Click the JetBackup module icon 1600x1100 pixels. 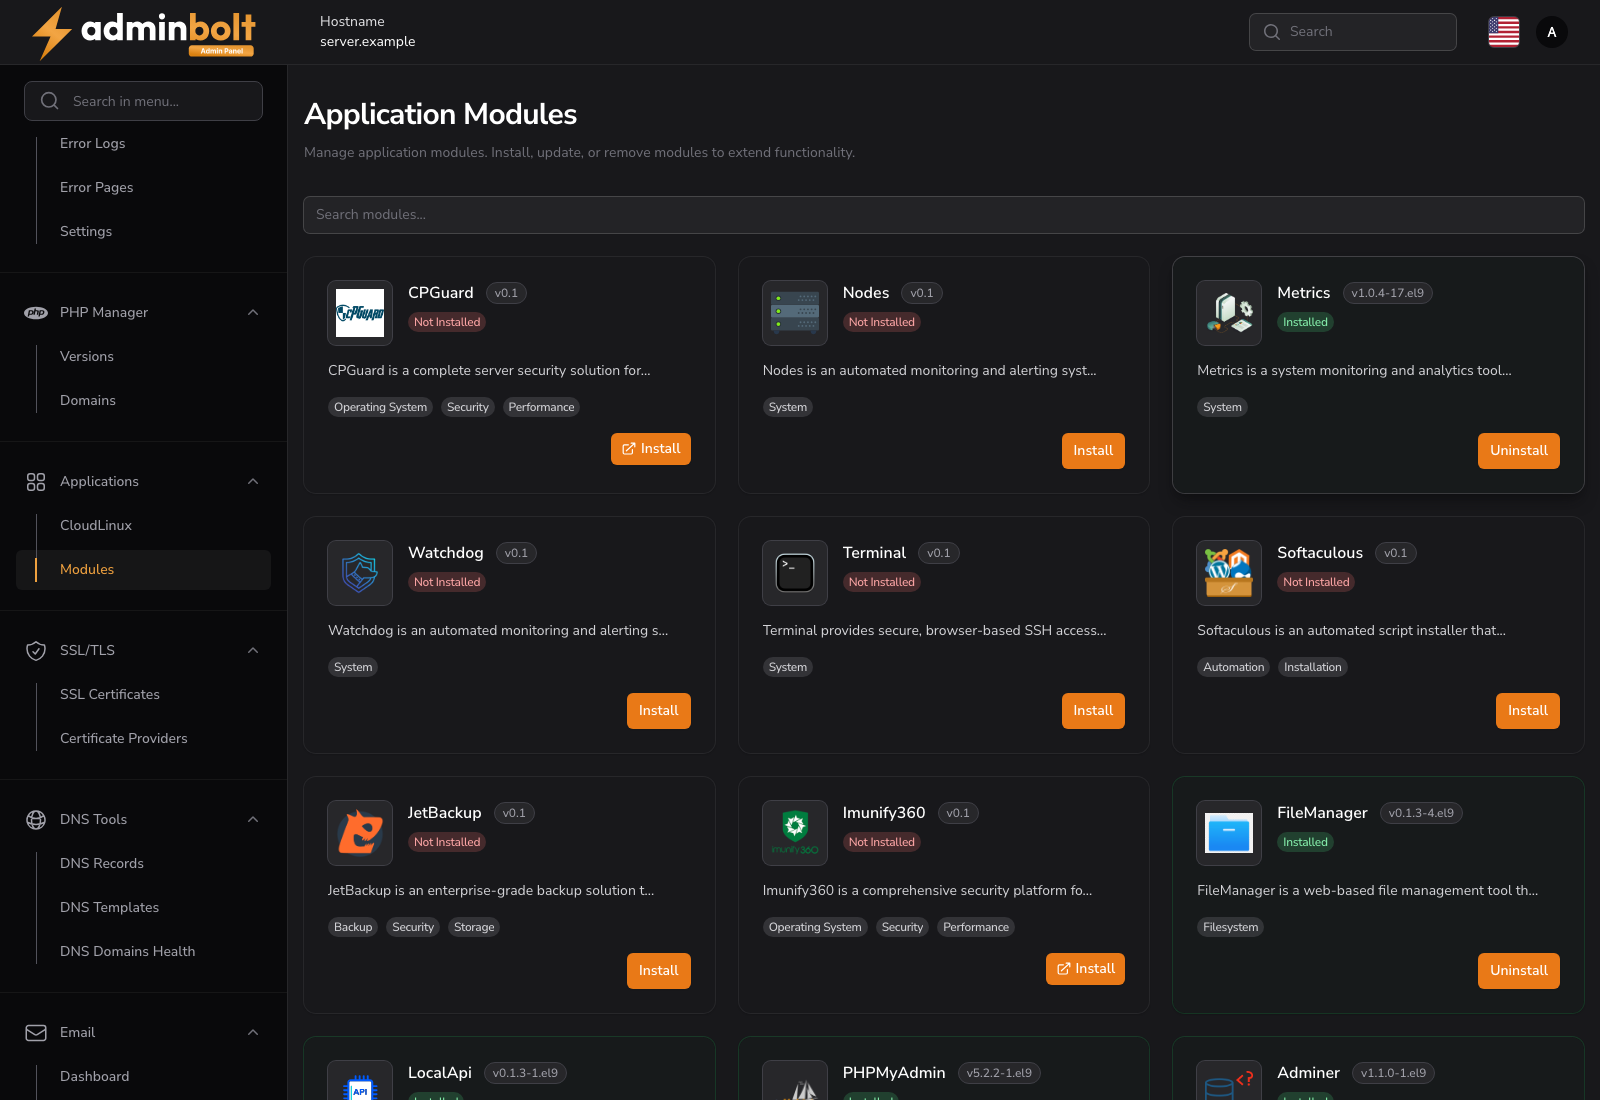(360, 833)
